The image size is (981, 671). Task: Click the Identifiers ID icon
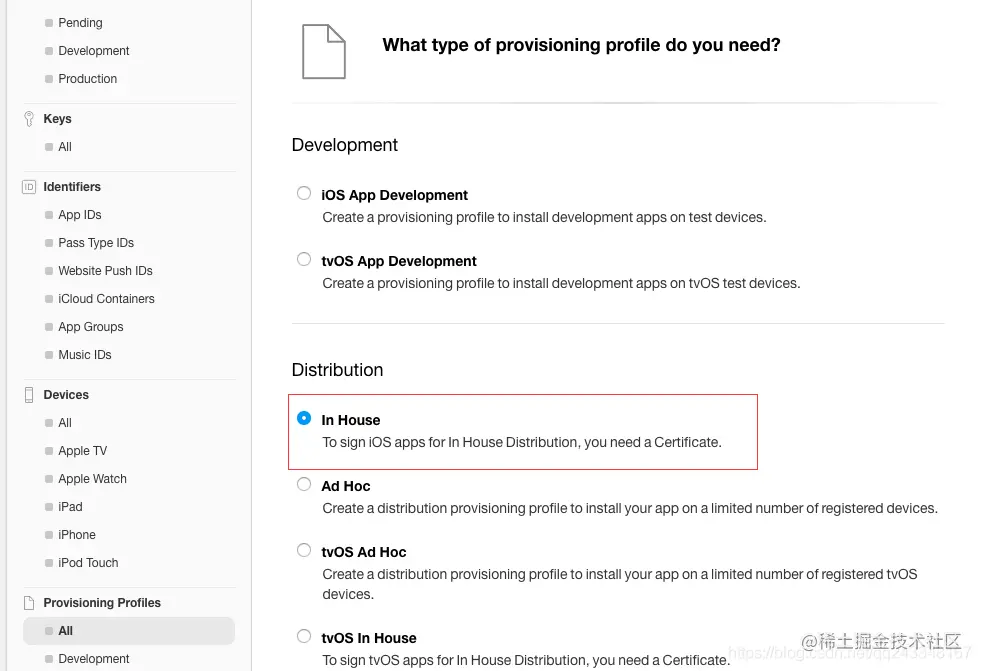tap(29, 187)
